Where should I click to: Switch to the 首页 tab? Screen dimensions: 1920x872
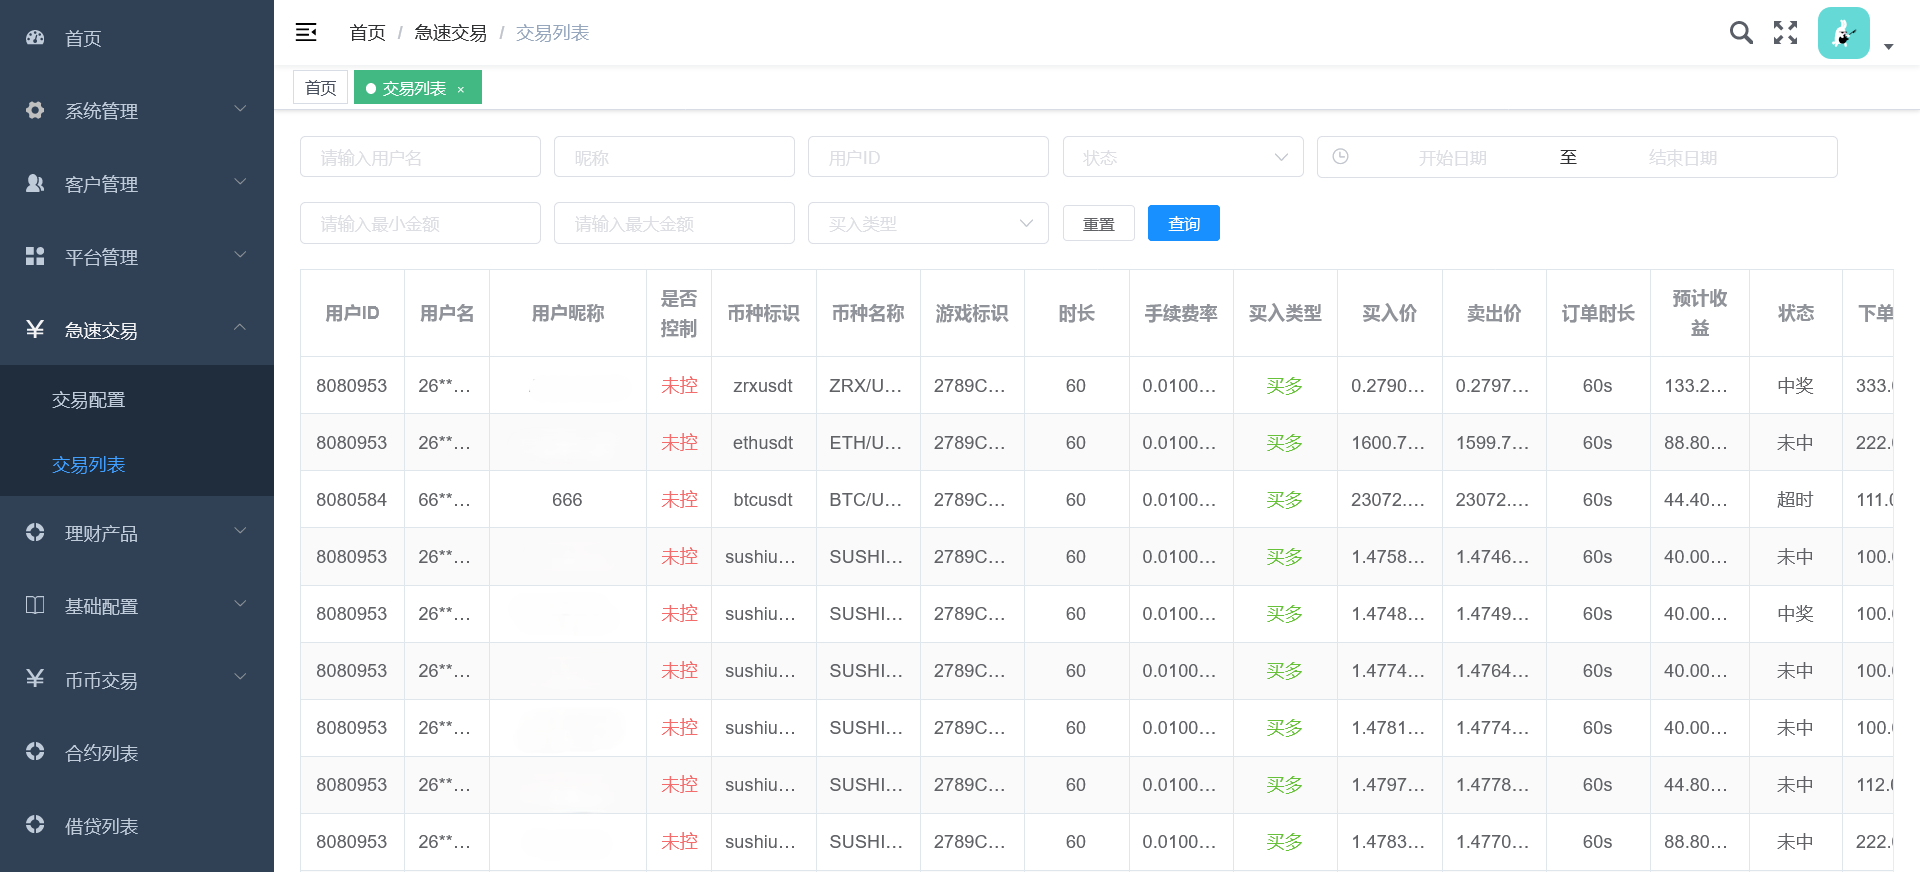[x=320, y=88]
